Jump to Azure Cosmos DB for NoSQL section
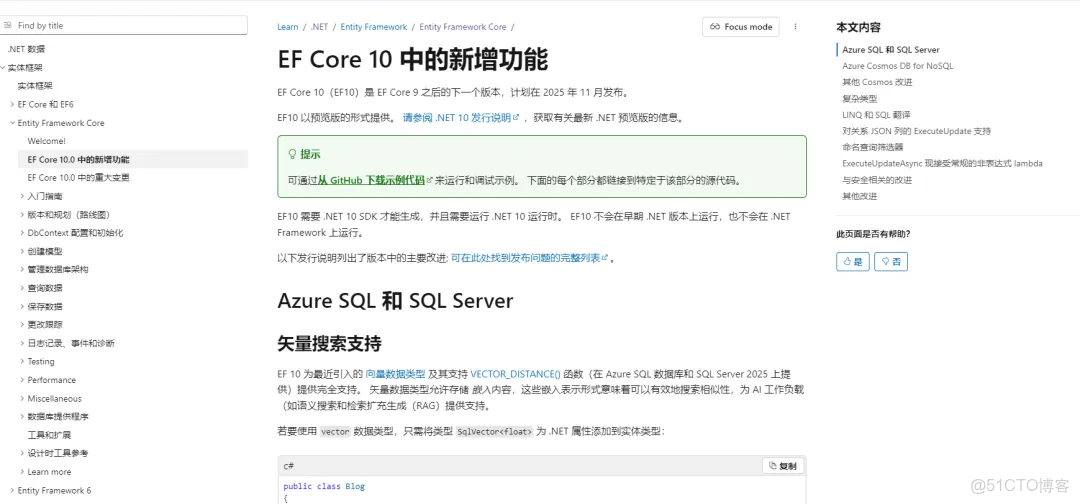The width and height of the screenshot is (1080, 504). pos(897,66)
